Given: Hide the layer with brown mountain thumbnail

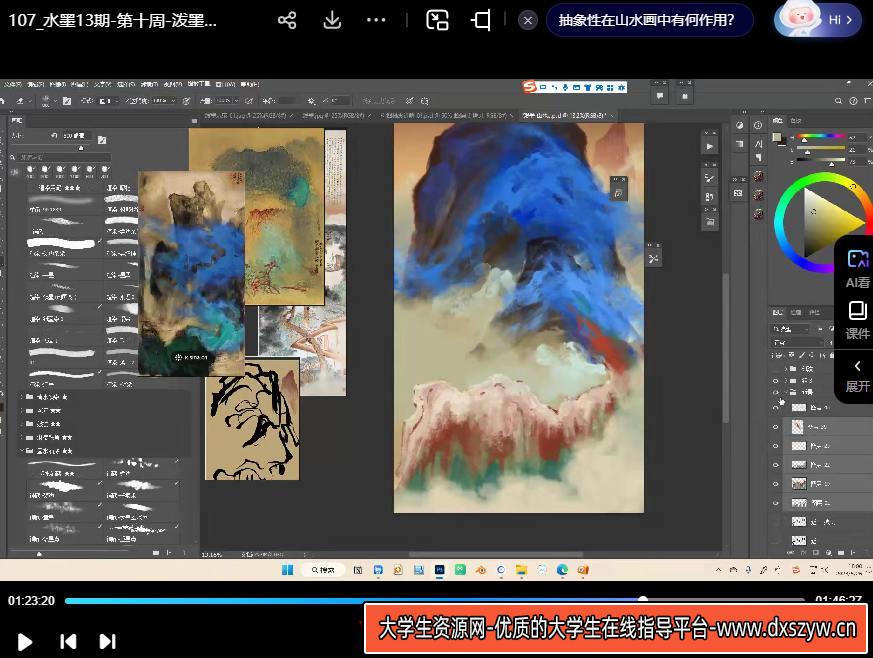Looking at the screenshot, I should coord(775,484).
